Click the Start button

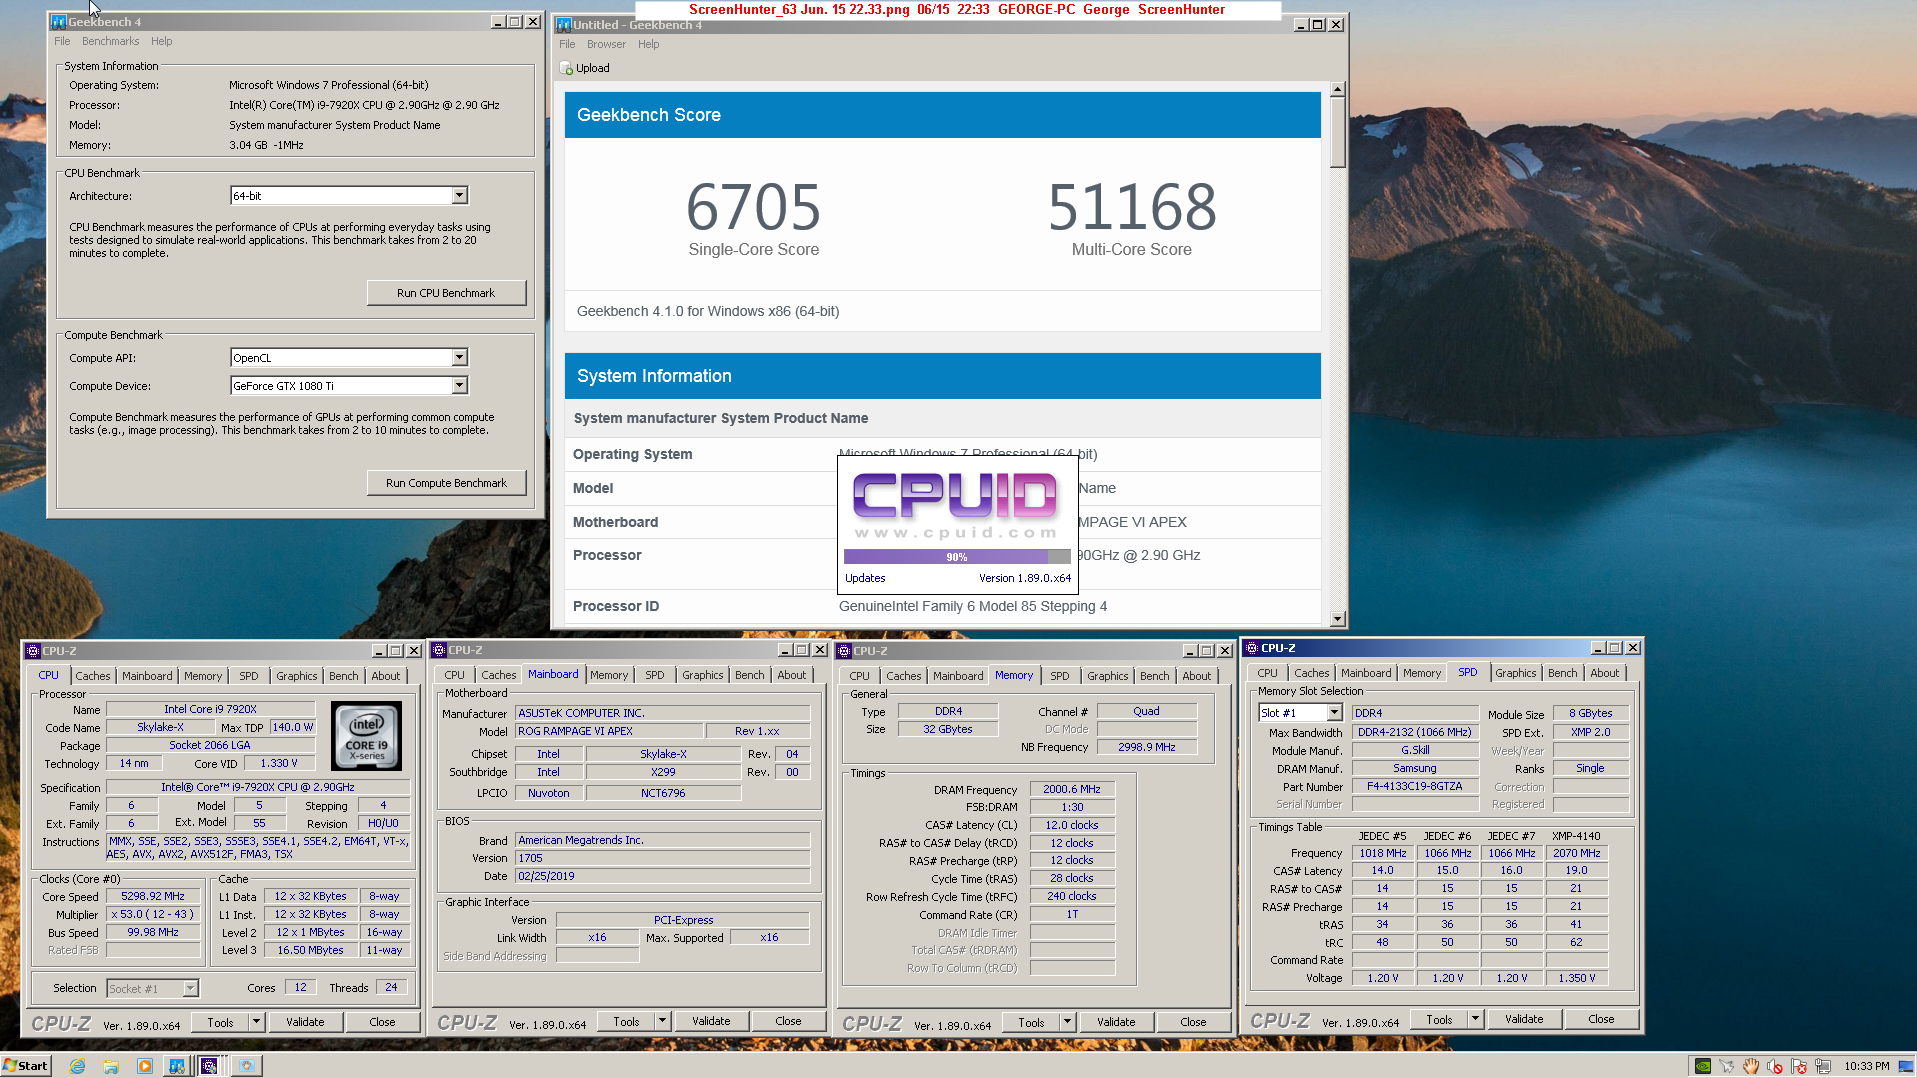tap(27, 1066)
